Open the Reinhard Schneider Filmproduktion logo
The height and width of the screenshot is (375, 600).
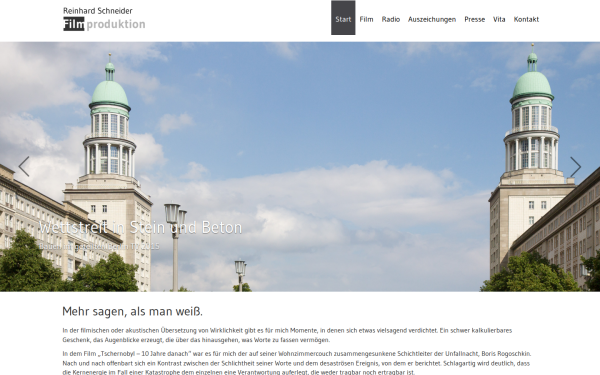(104, 18)
